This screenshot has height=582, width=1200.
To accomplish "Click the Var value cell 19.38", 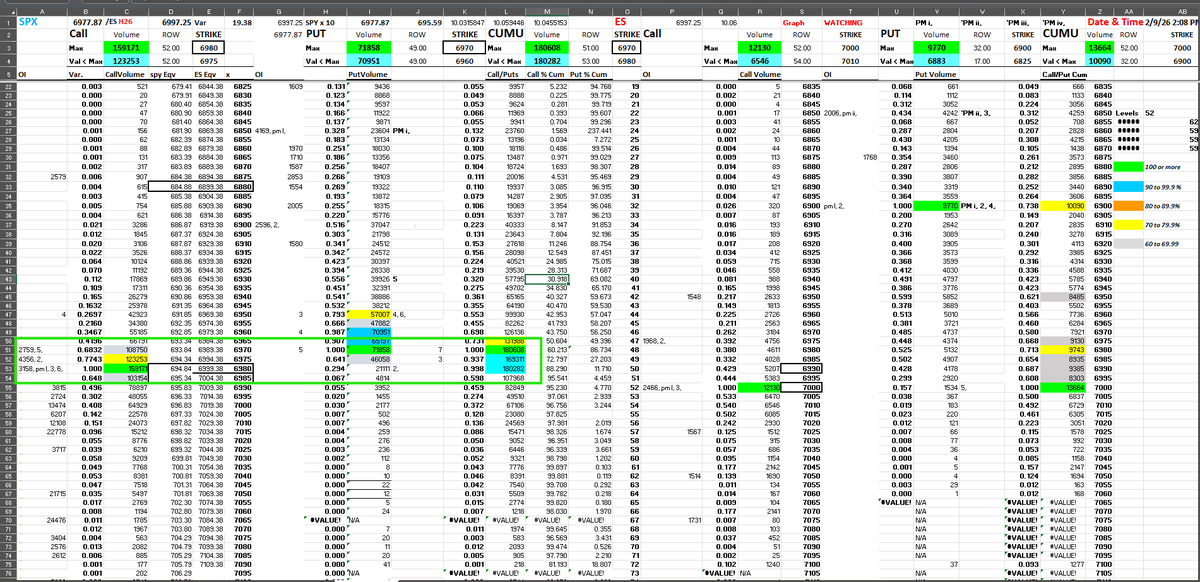I will coord(240,20).
